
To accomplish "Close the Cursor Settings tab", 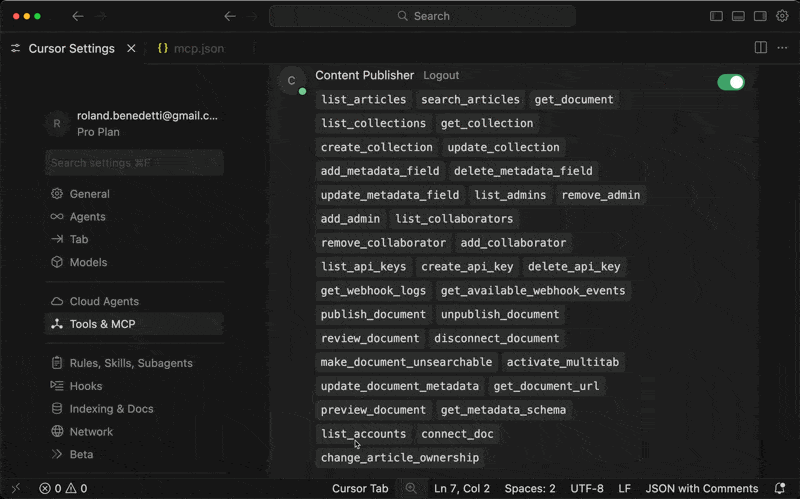I will point(131,48).
